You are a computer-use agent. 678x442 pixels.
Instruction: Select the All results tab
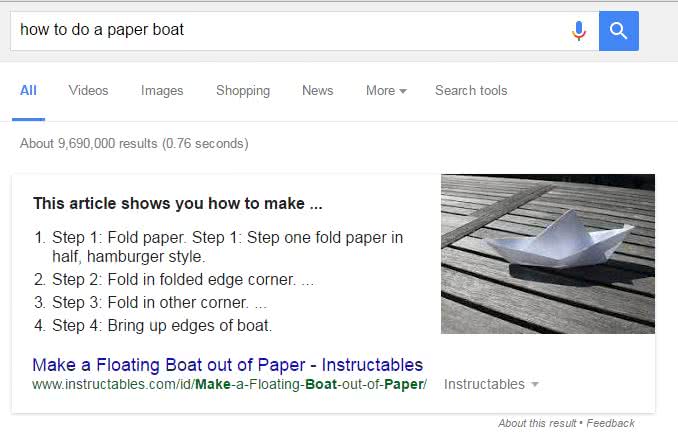[x=29, y=90]
